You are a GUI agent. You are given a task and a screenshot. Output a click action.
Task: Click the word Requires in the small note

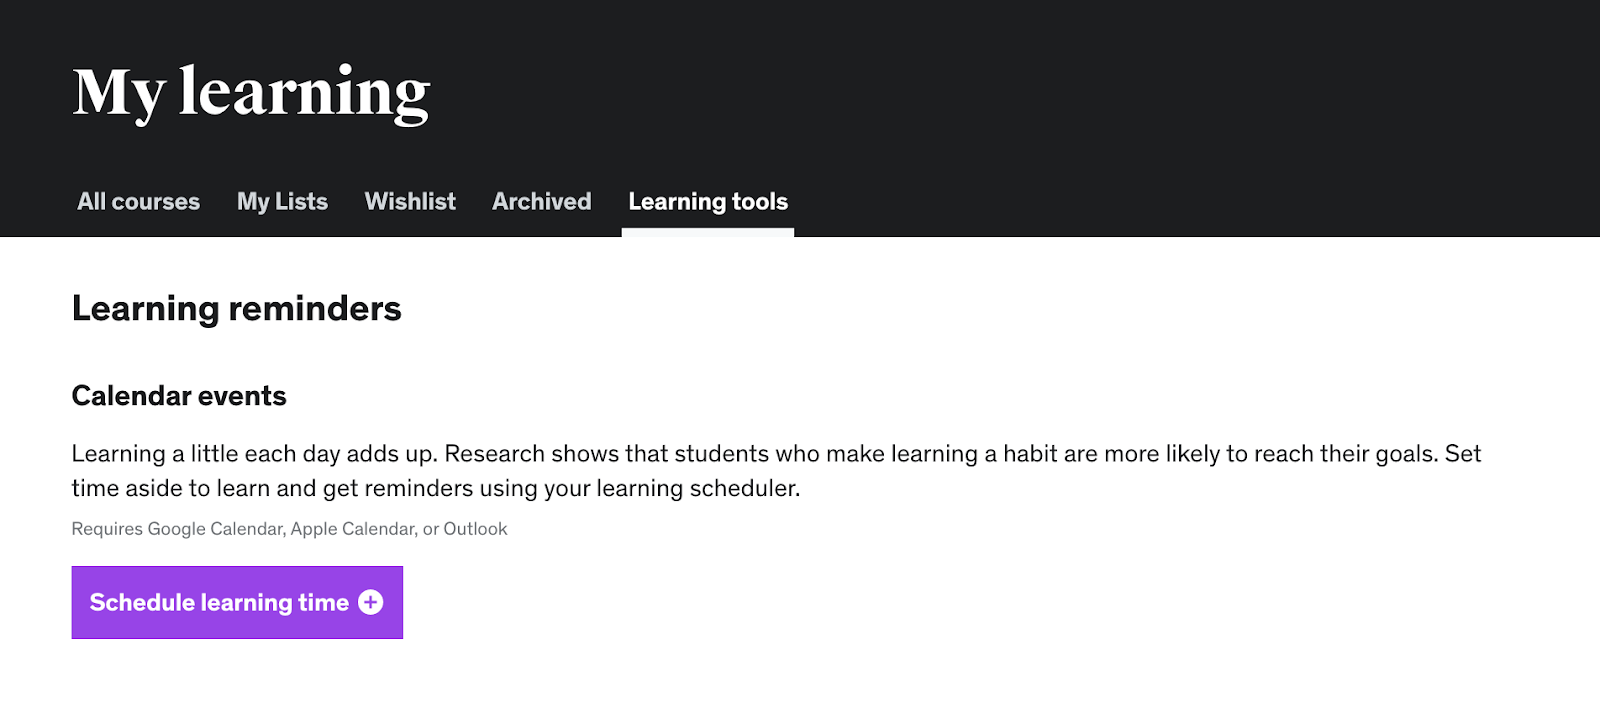click(107, 529)
